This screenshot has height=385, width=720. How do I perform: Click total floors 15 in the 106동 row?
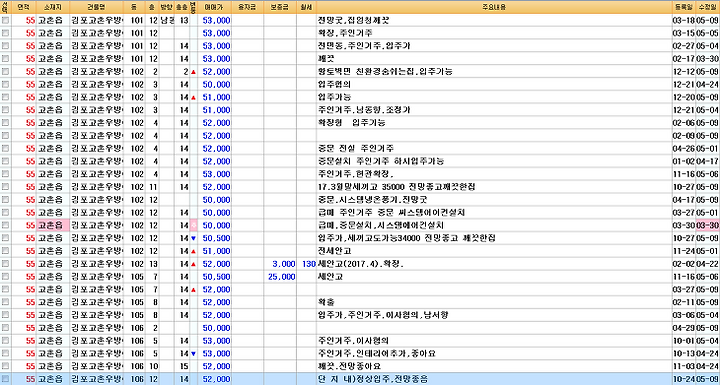click(185, 367)
